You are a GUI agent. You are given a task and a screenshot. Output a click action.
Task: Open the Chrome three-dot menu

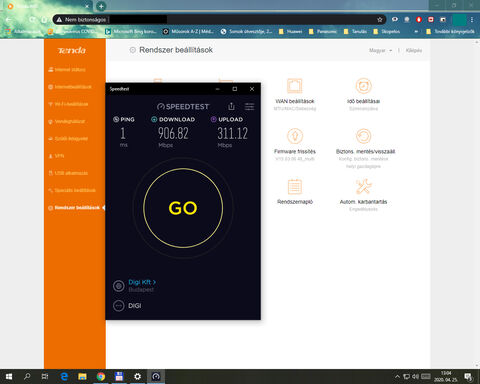472,20
